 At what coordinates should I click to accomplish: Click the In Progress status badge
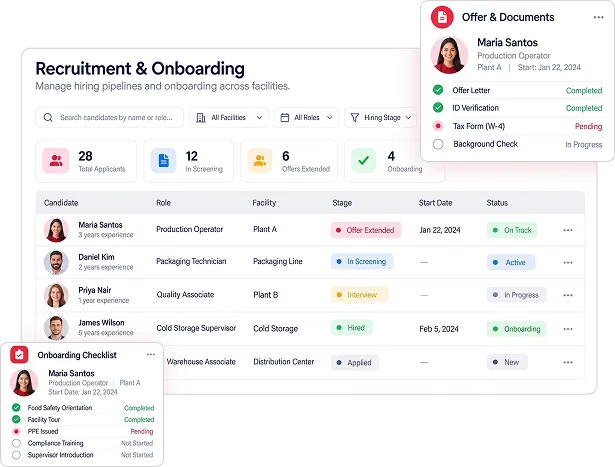tap(517, 295)
